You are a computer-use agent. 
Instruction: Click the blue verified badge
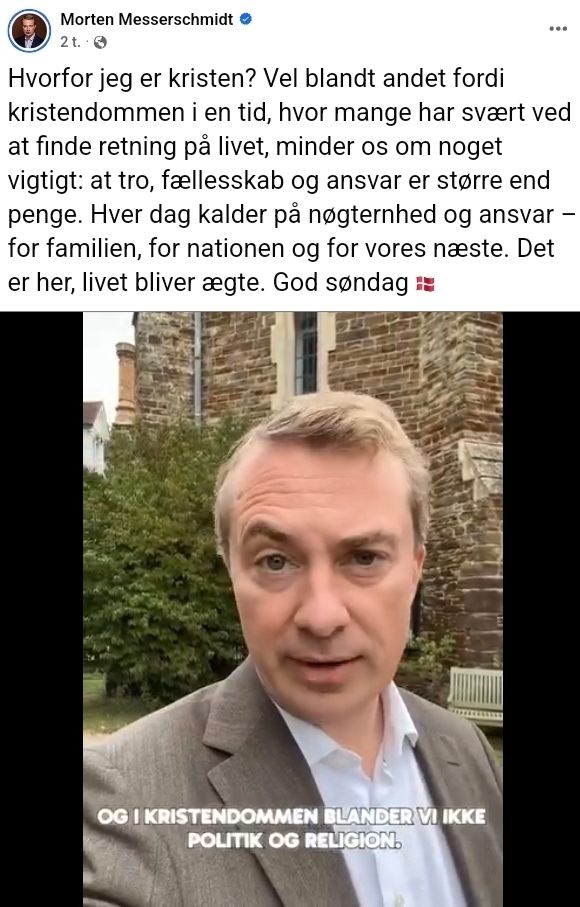pyautogui.click(x=245, y=19)
